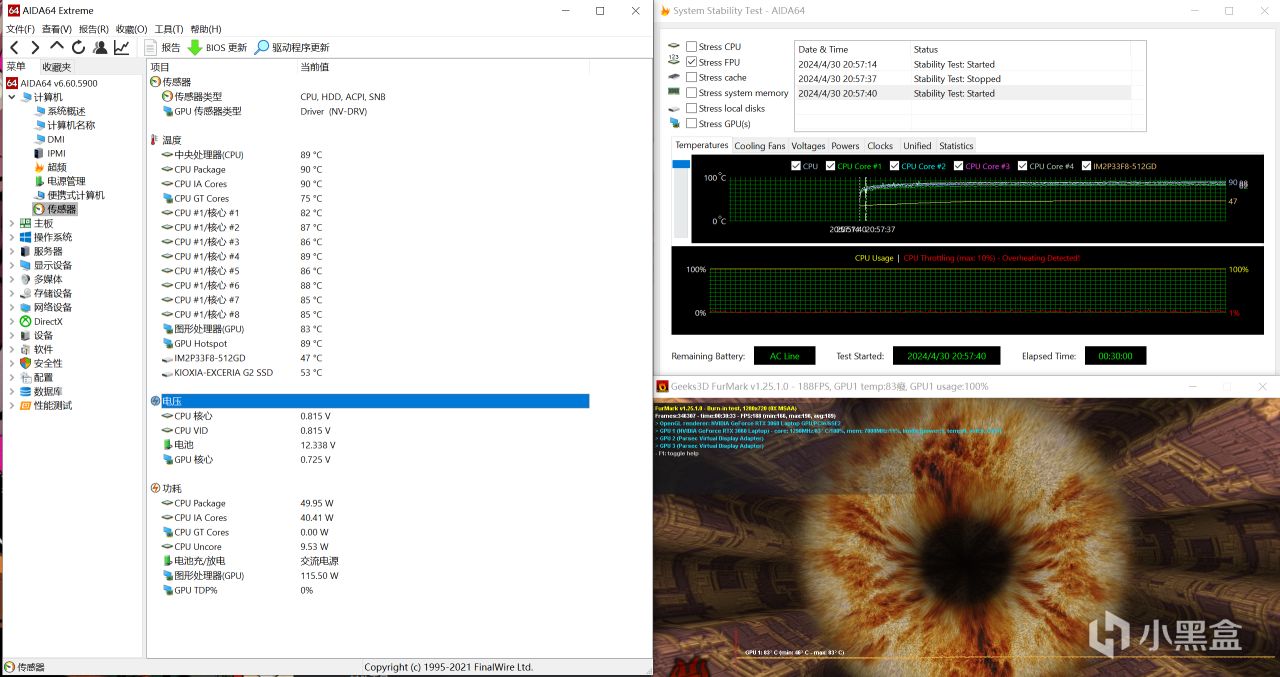Enable the Stress CPU checkbox
This screenshot has height=677, width=1280.
(691, 47)
